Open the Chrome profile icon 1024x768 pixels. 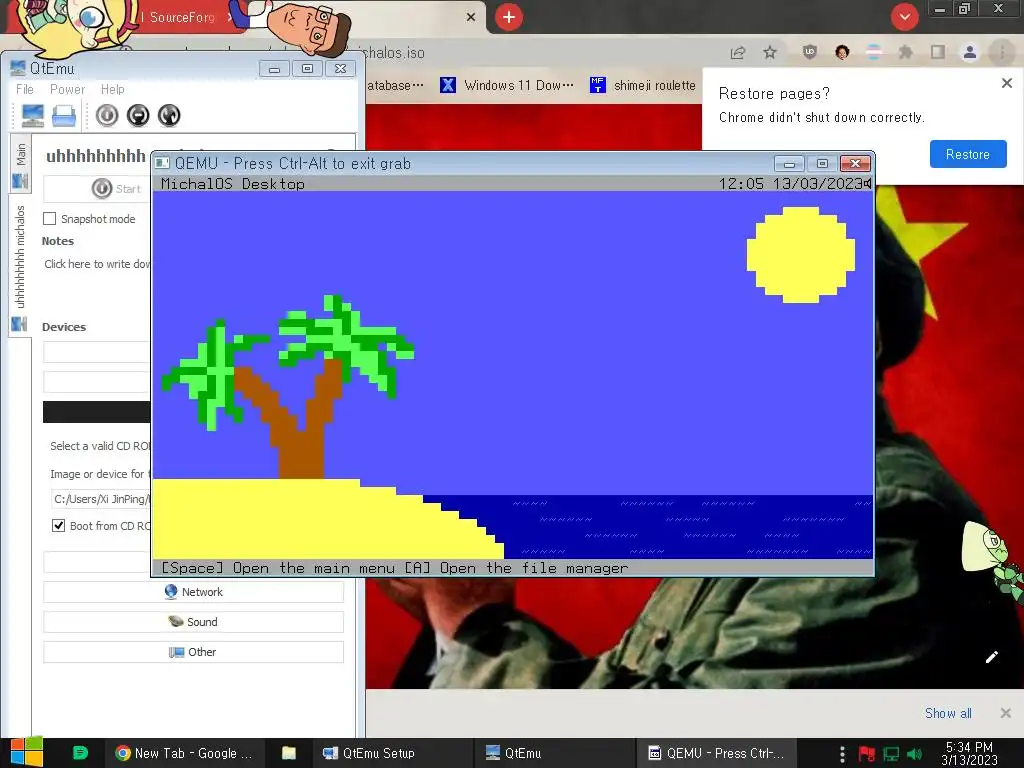coord(970,52)
